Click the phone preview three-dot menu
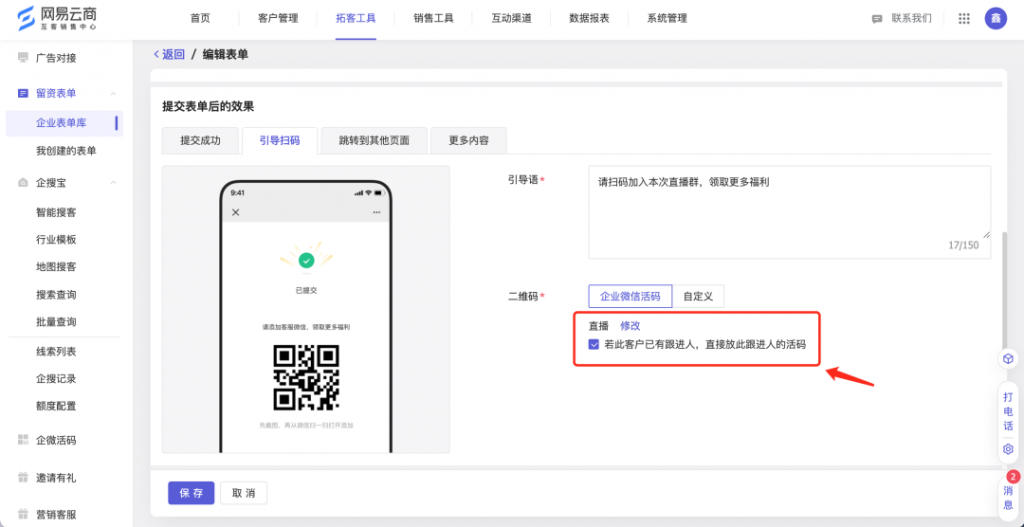The height and width of the screenshot is (527, 1024). coord(376,212)
